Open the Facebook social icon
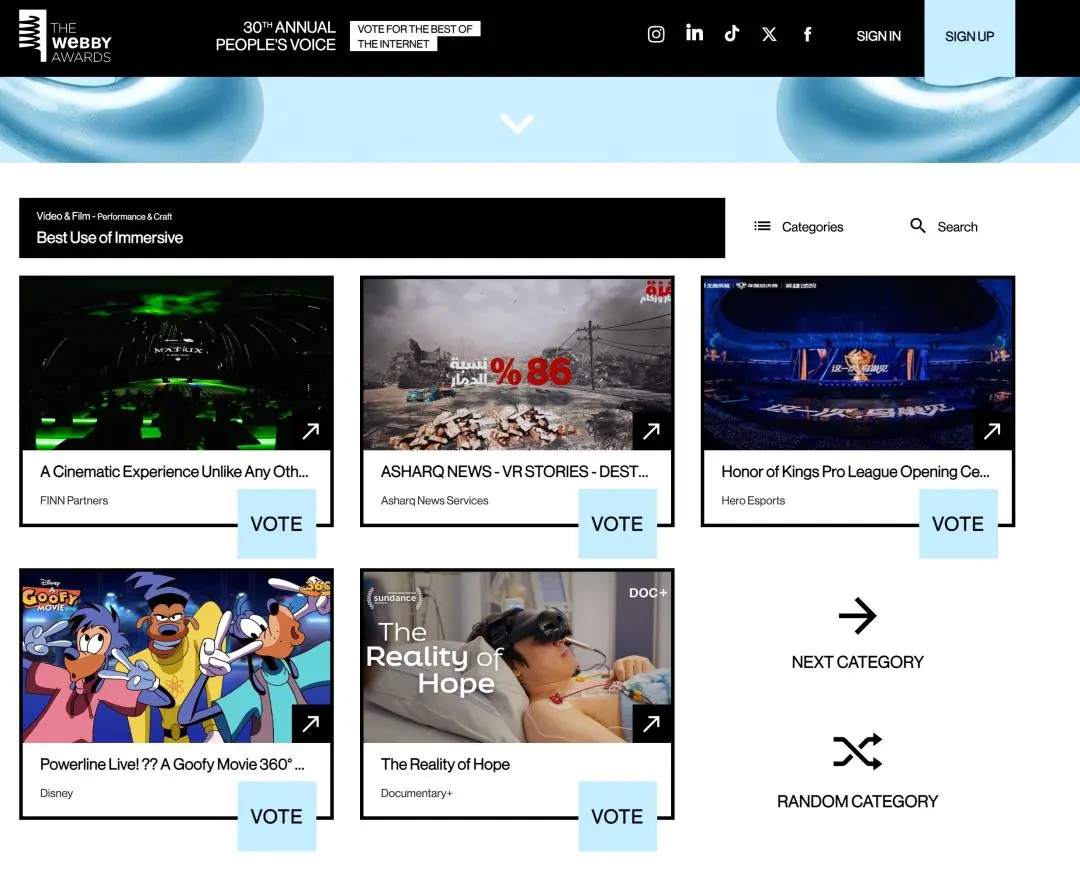Image resolution: width=1080 pixels, height=891 pixels. point(807,35)
